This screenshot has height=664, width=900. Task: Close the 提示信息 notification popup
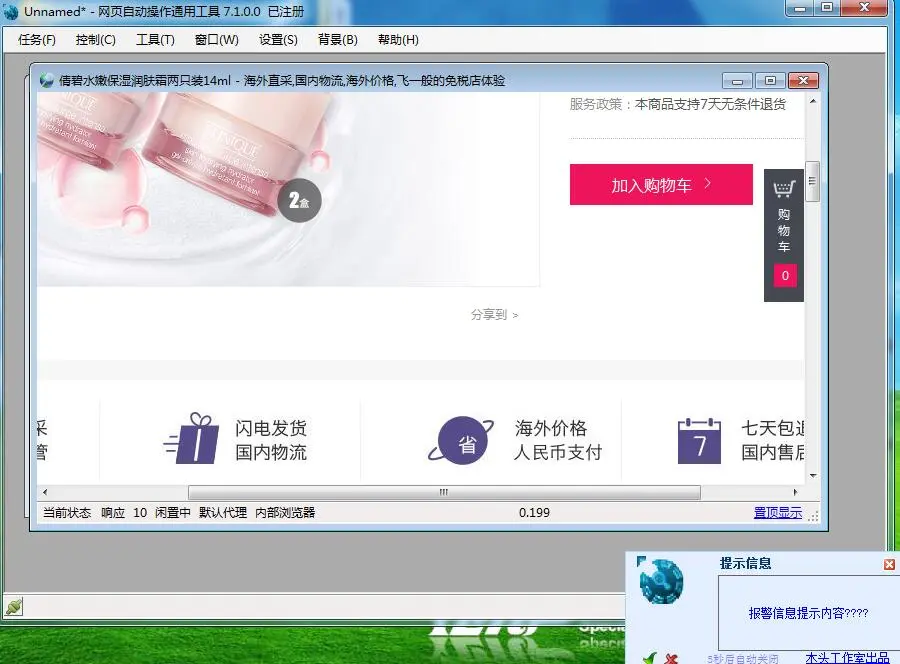889,564
